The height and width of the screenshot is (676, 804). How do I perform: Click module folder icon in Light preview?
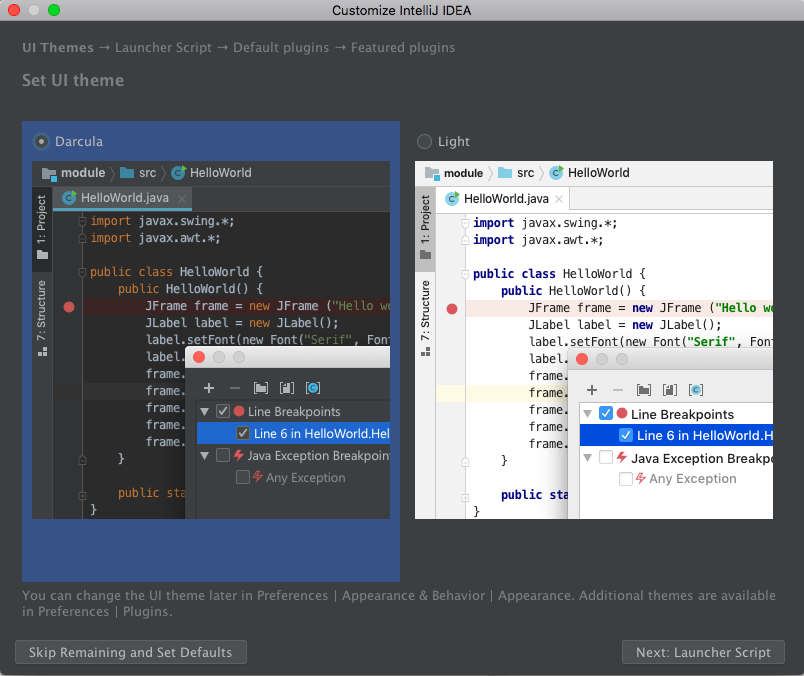point(432,173)
